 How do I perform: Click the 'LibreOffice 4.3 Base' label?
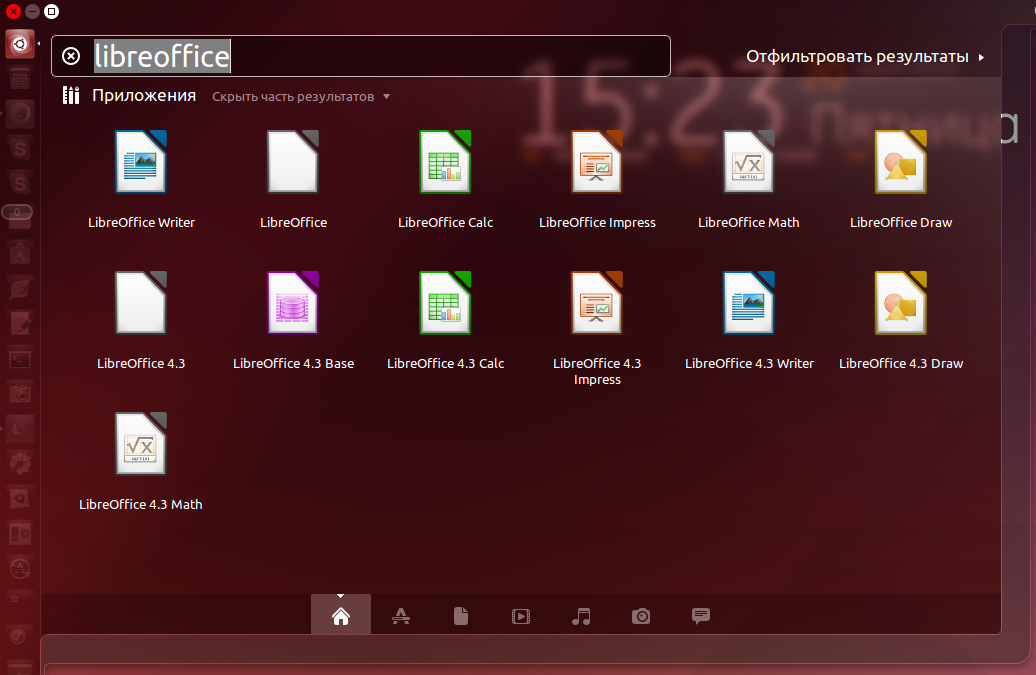tap(293, 363)
